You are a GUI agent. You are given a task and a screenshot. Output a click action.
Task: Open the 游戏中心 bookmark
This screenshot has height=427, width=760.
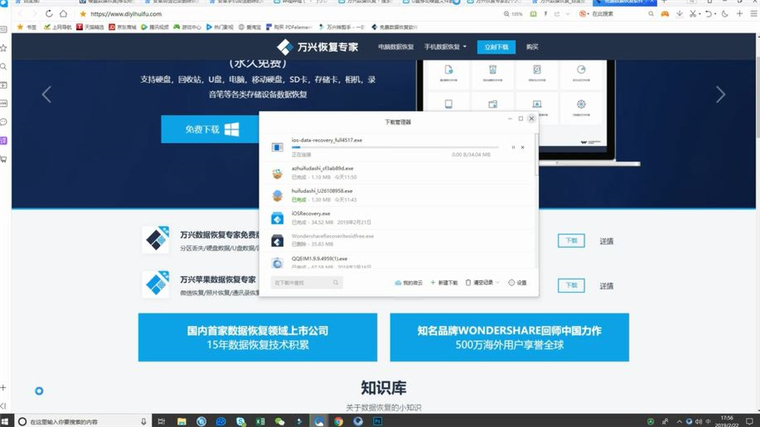pyautogui.click(x=187, y=27)
